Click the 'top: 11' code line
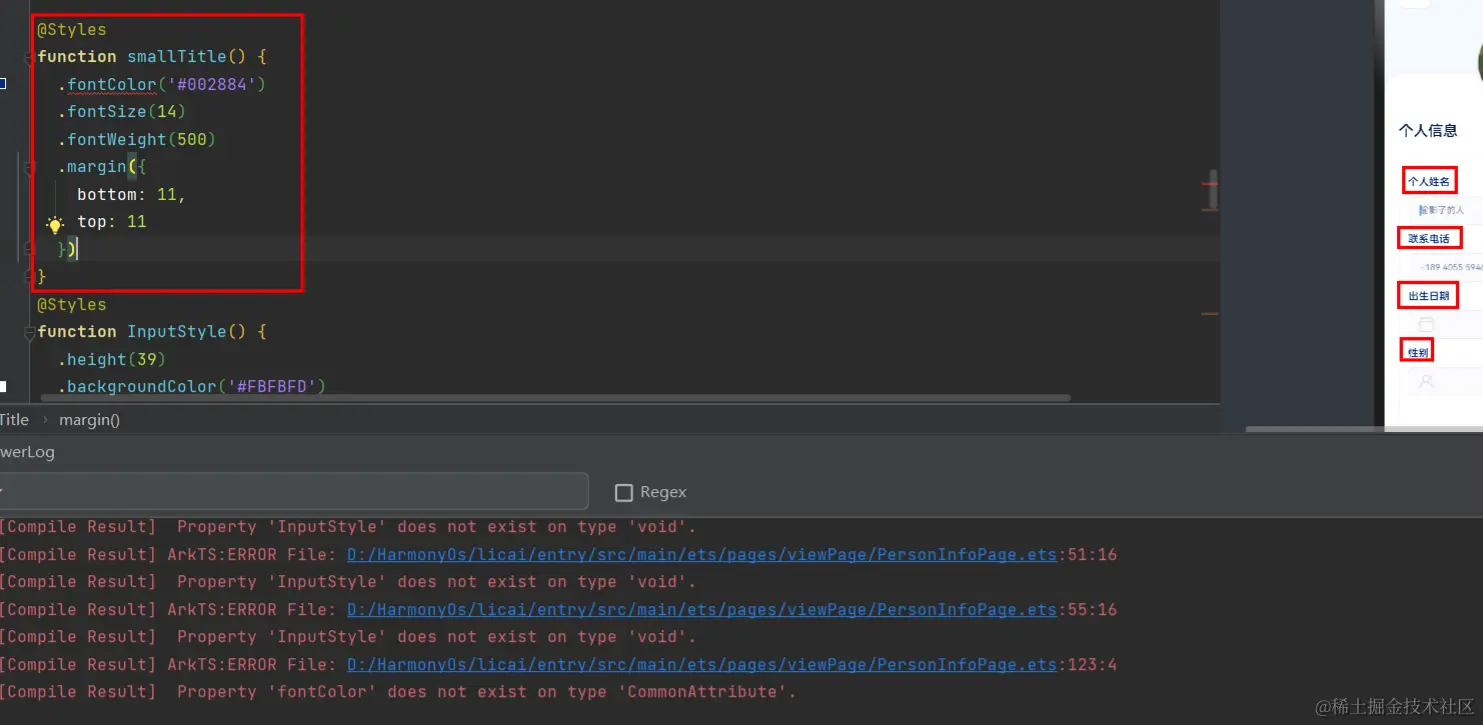This screenshot has width=1483, height=725. tap(112, 222)
